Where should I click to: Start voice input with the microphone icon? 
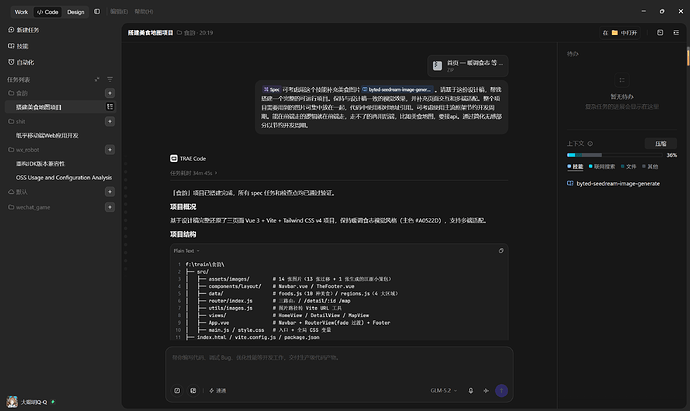tap(470, 390)
